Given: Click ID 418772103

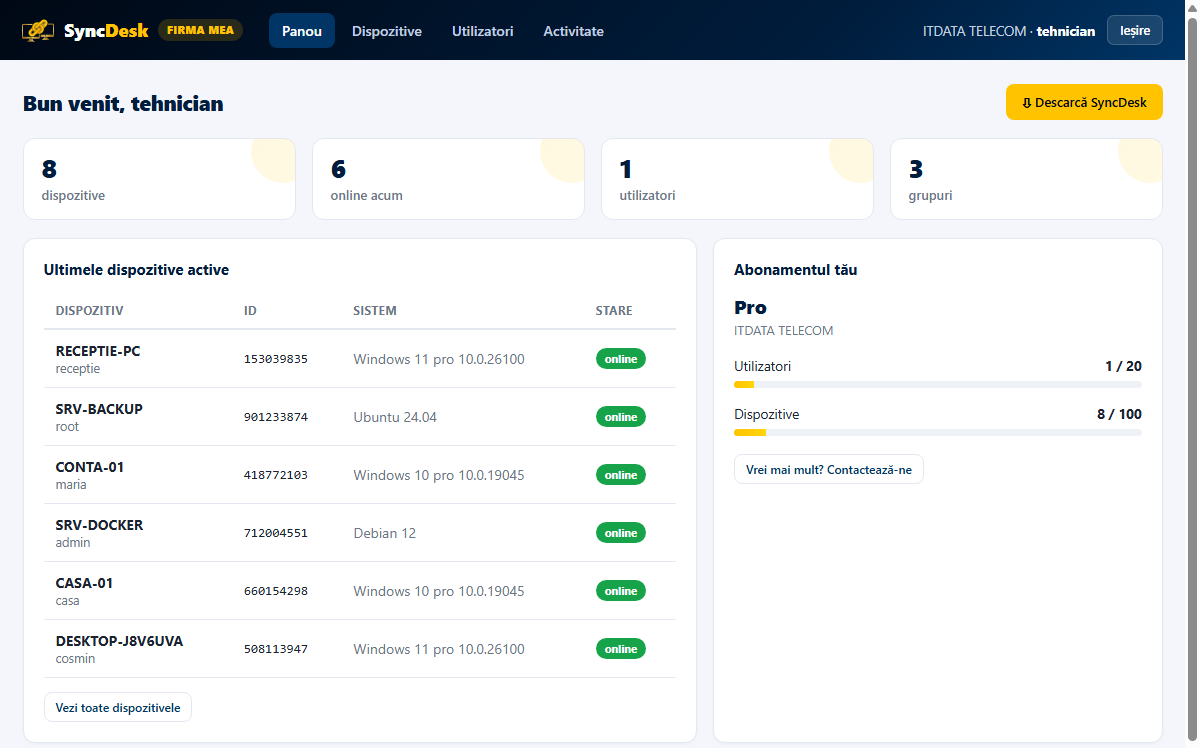Looking at the screenshot, I should (276, 475).
